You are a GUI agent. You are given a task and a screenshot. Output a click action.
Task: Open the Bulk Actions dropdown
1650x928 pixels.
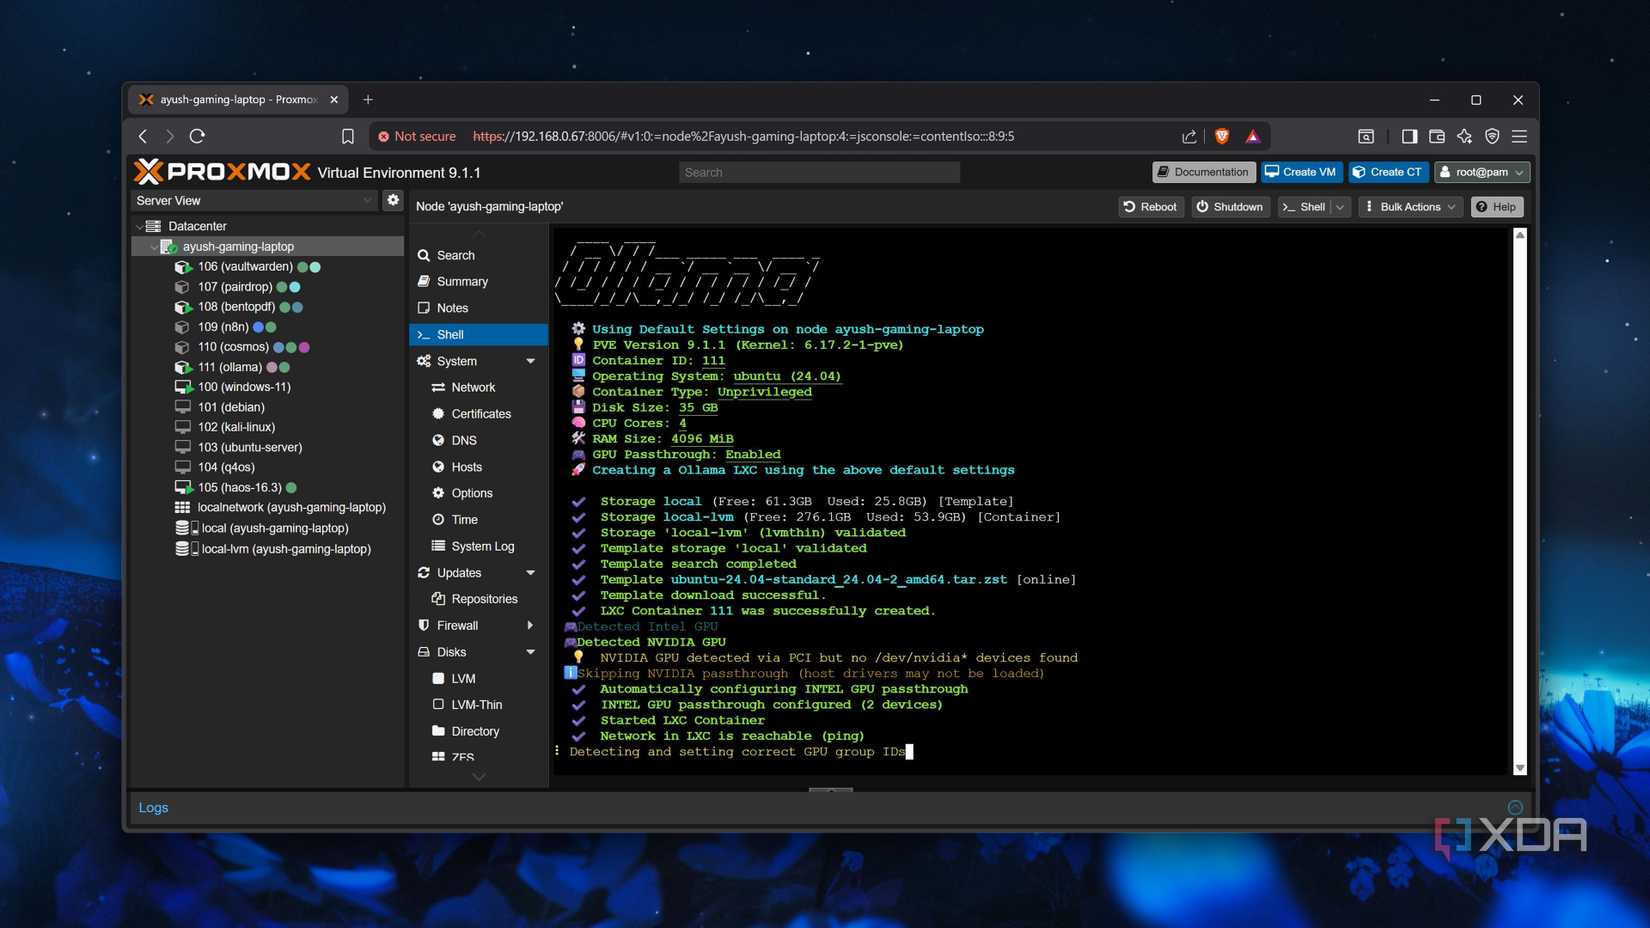point(1411,207)
